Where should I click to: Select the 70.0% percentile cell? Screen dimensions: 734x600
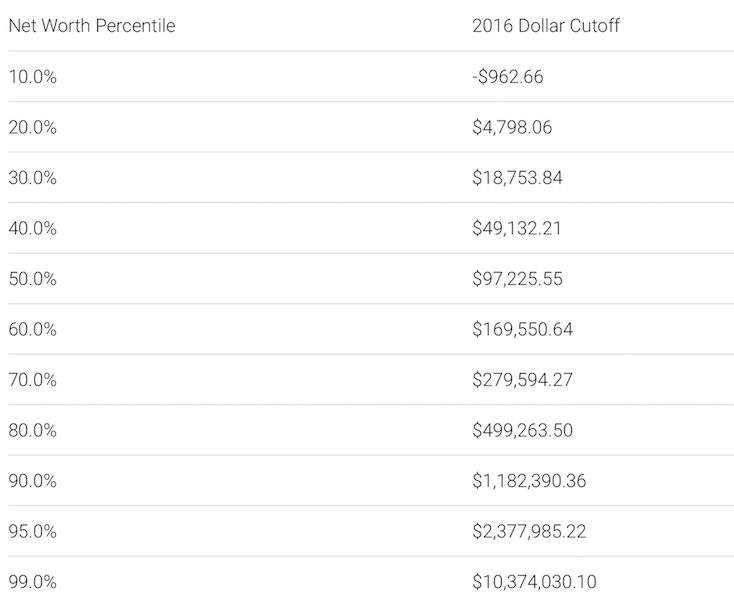[32, 380]
